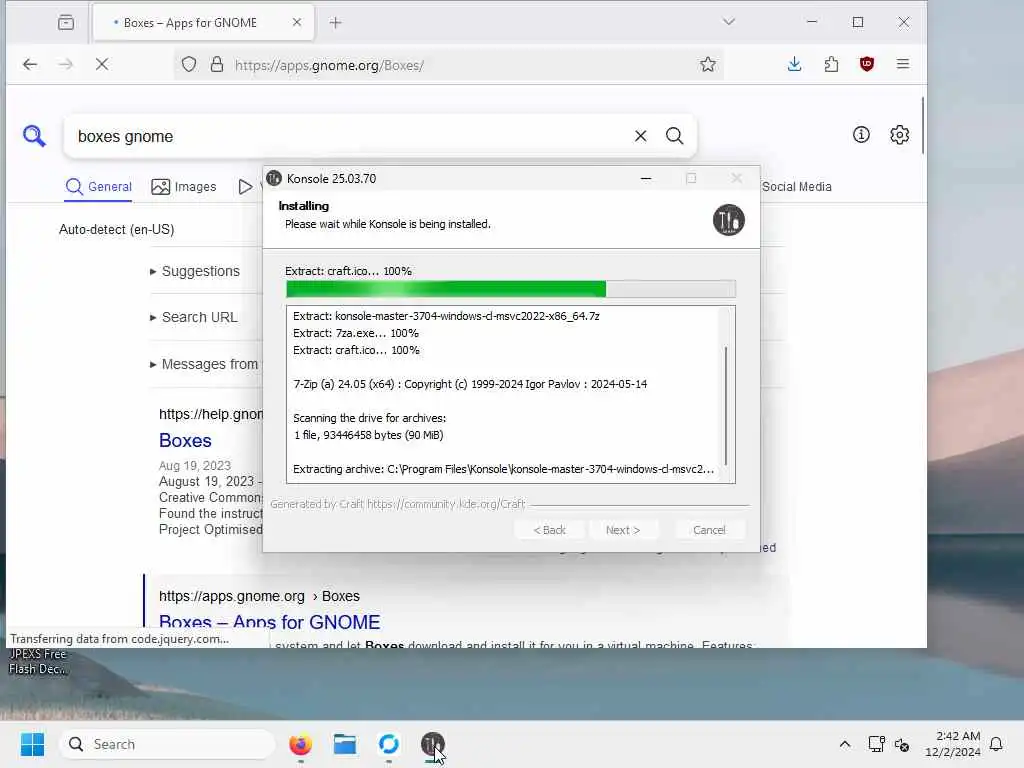Open a new tab with plus button
Image resolution: width=1024 pixels, height=768 pixels.
tap(336, 23)
